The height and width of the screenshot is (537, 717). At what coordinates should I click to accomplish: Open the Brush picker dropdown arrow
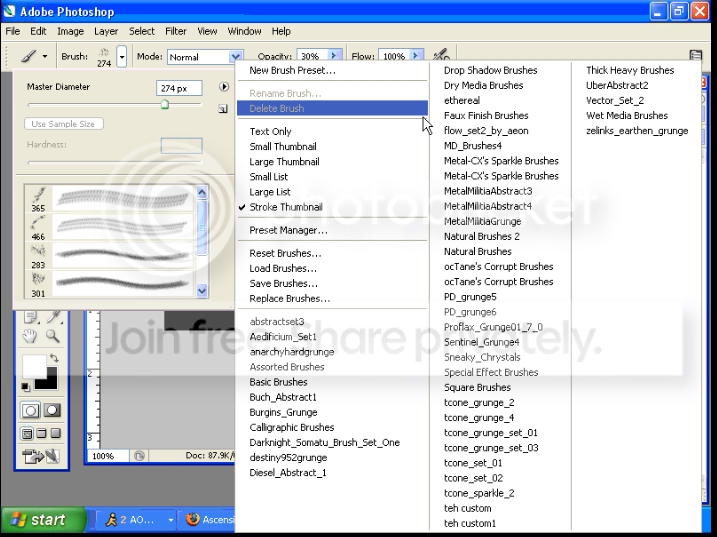point(122,57)
